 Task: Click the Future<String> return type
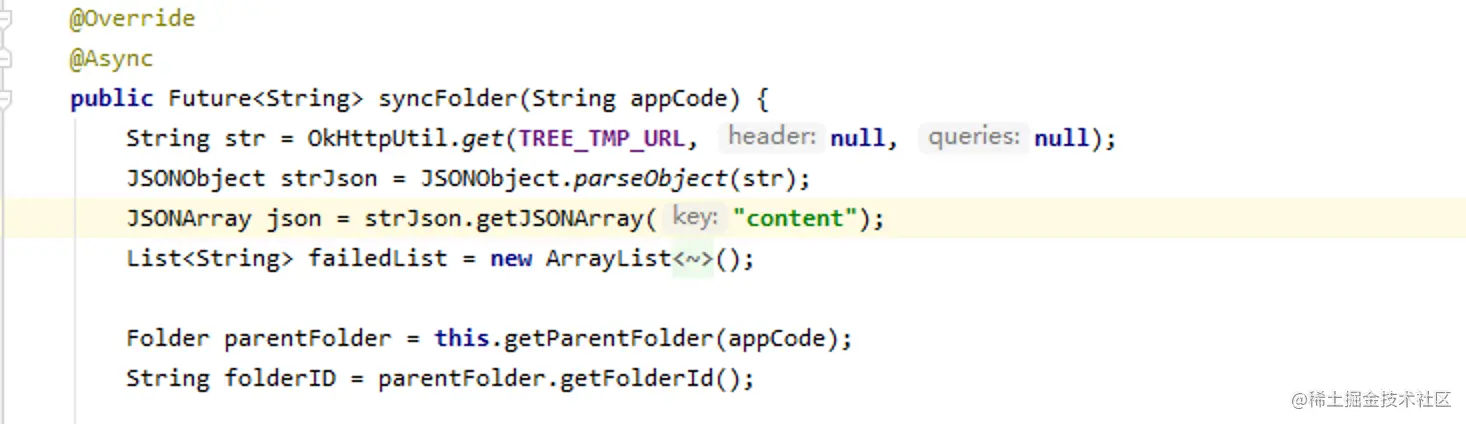pos(266,99)
